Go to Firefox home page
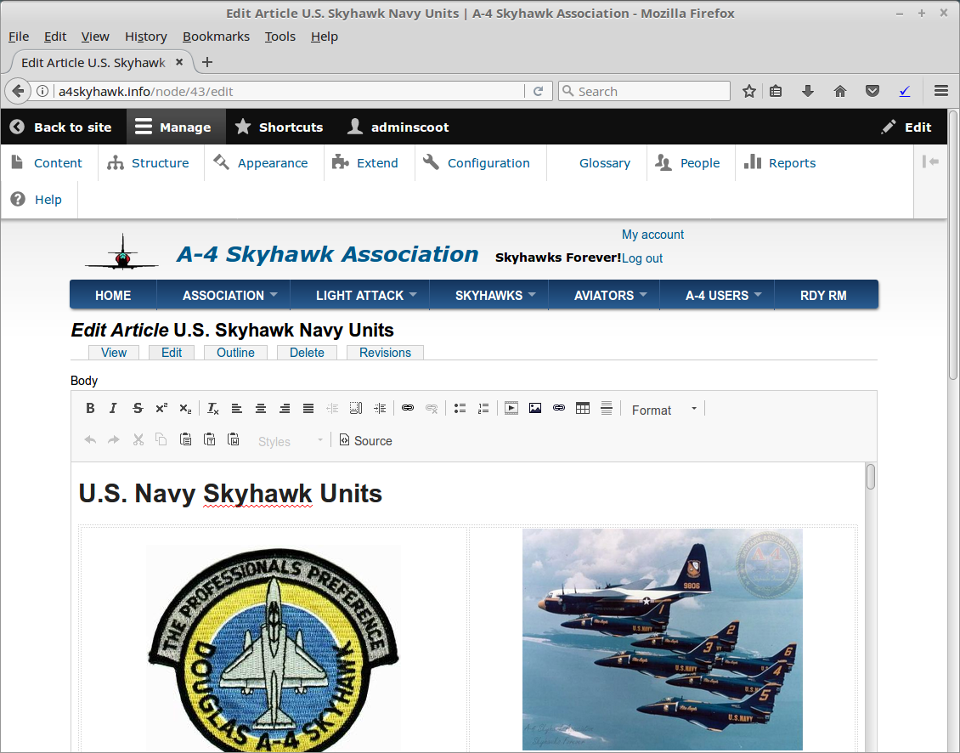Screen dimensions: 960x753 pos(840,91)
